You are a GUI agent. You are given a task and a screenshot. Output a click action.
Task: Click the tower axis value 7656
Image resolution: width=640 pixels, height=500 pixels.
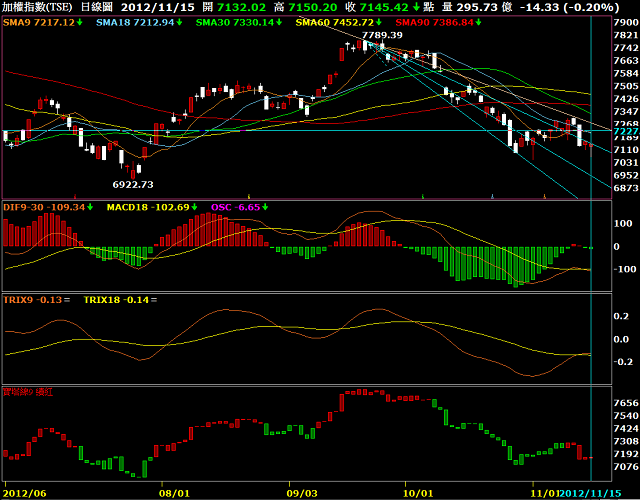(x=626, y=403)
